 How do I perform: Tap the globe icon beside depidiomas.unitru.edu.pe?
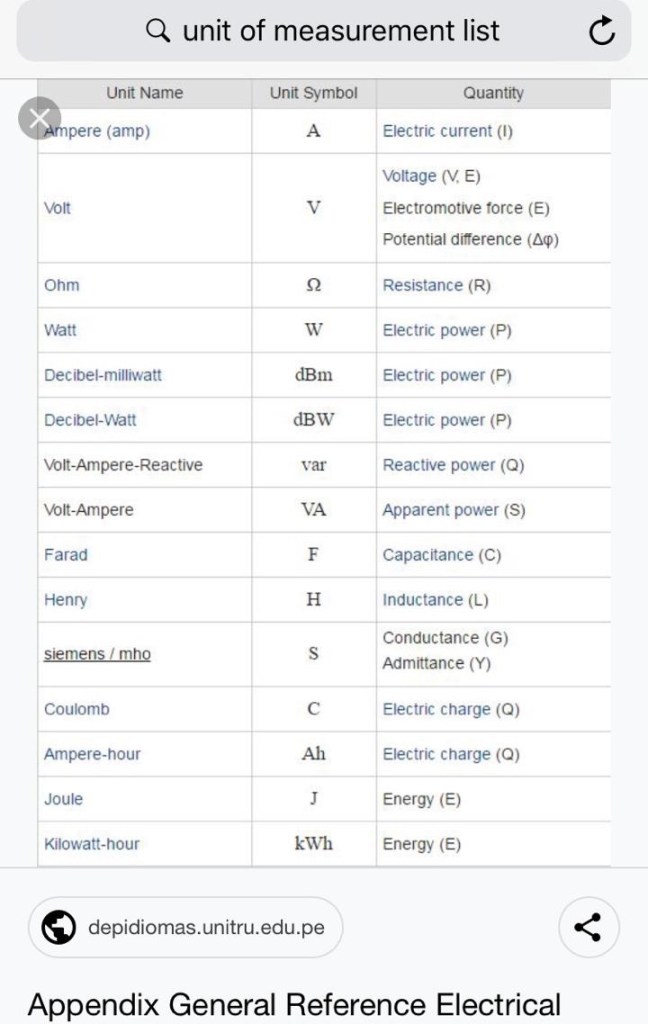[60, 927]
